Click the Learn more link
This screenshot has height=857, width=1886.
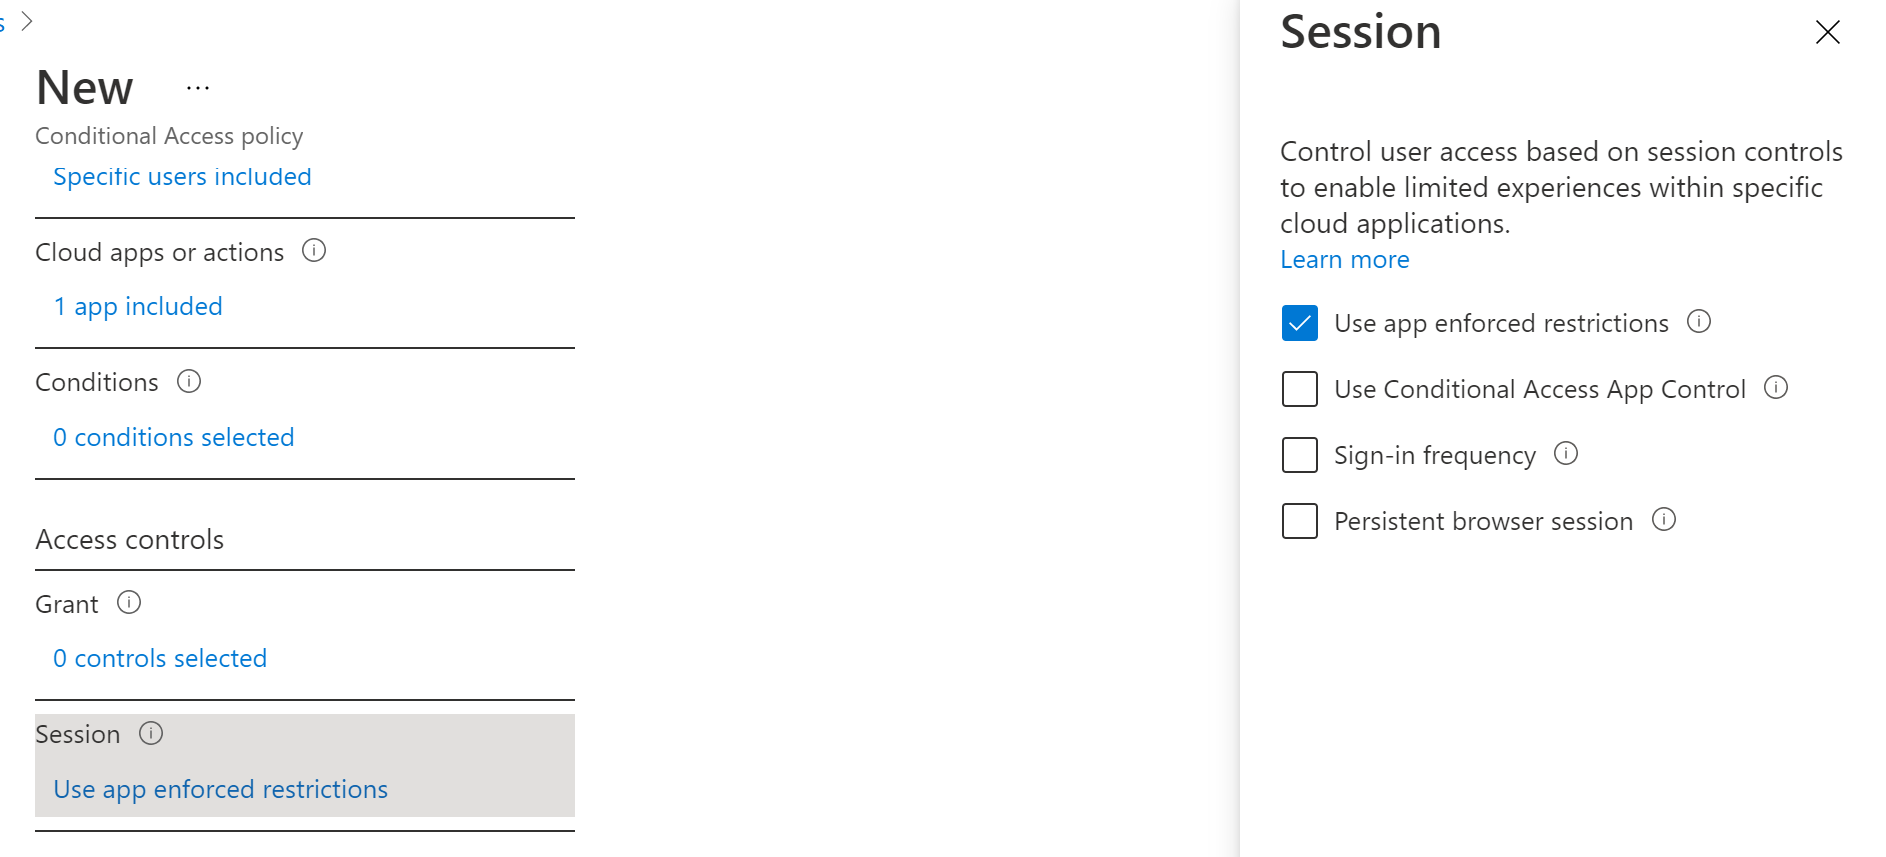coord(1345,260)
